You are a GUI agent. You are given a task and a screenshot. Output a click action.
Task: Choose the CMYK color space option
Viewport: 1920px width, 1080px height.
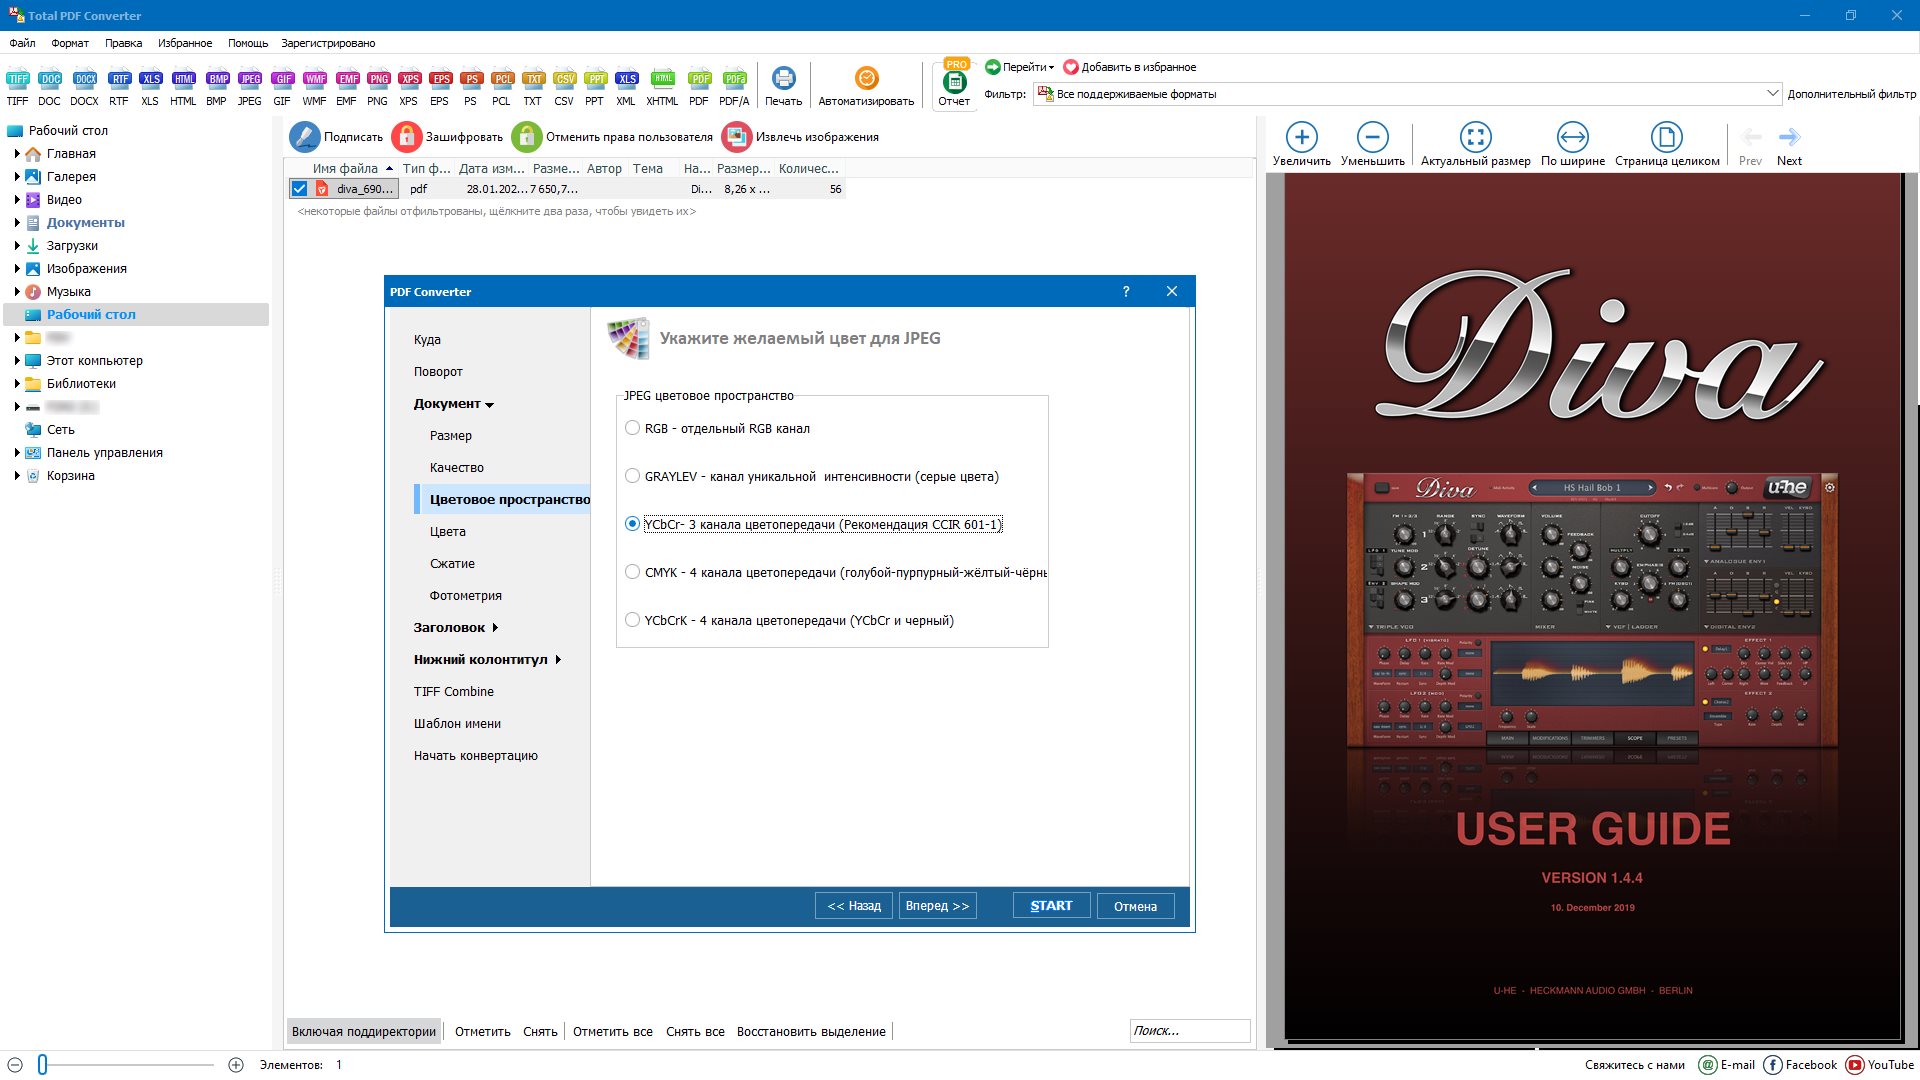click(632, 572)
